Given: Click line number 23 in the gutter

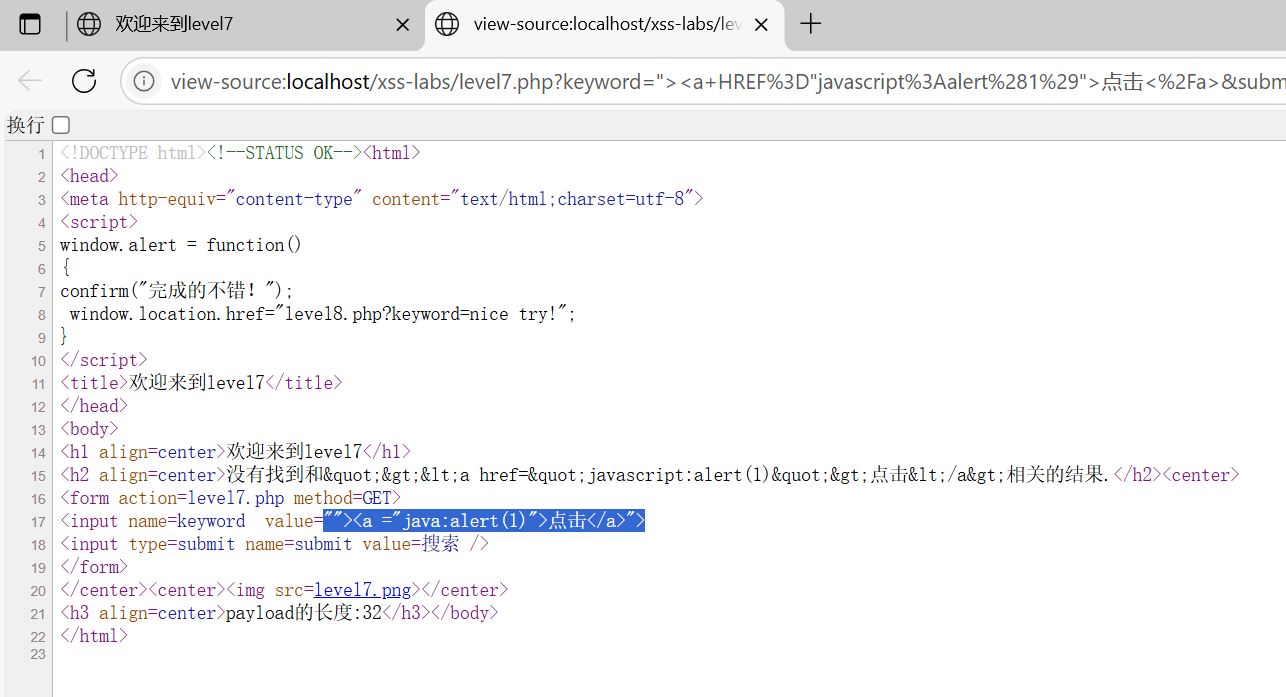Looking at the screenshot, I should 38,654.
